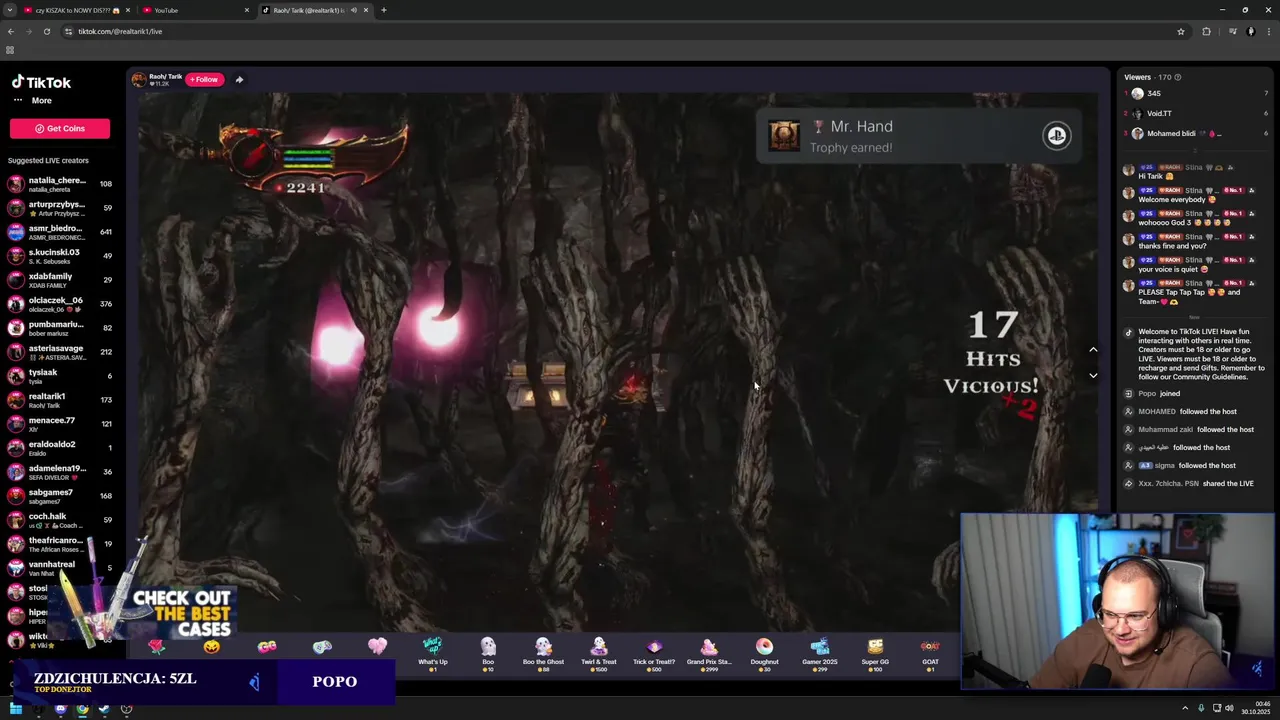Switch to the czy KISZAK to NOWY DIS??? tab
1280x720 pixels.
(x=77, y=10)
